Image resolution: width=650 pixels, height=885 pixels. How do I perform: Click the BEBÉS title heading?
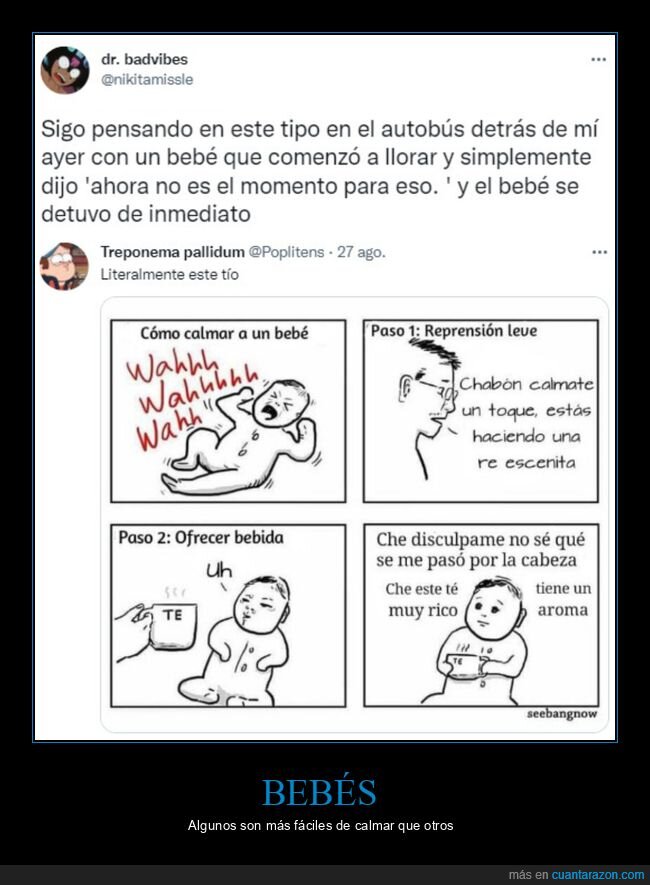319,792
